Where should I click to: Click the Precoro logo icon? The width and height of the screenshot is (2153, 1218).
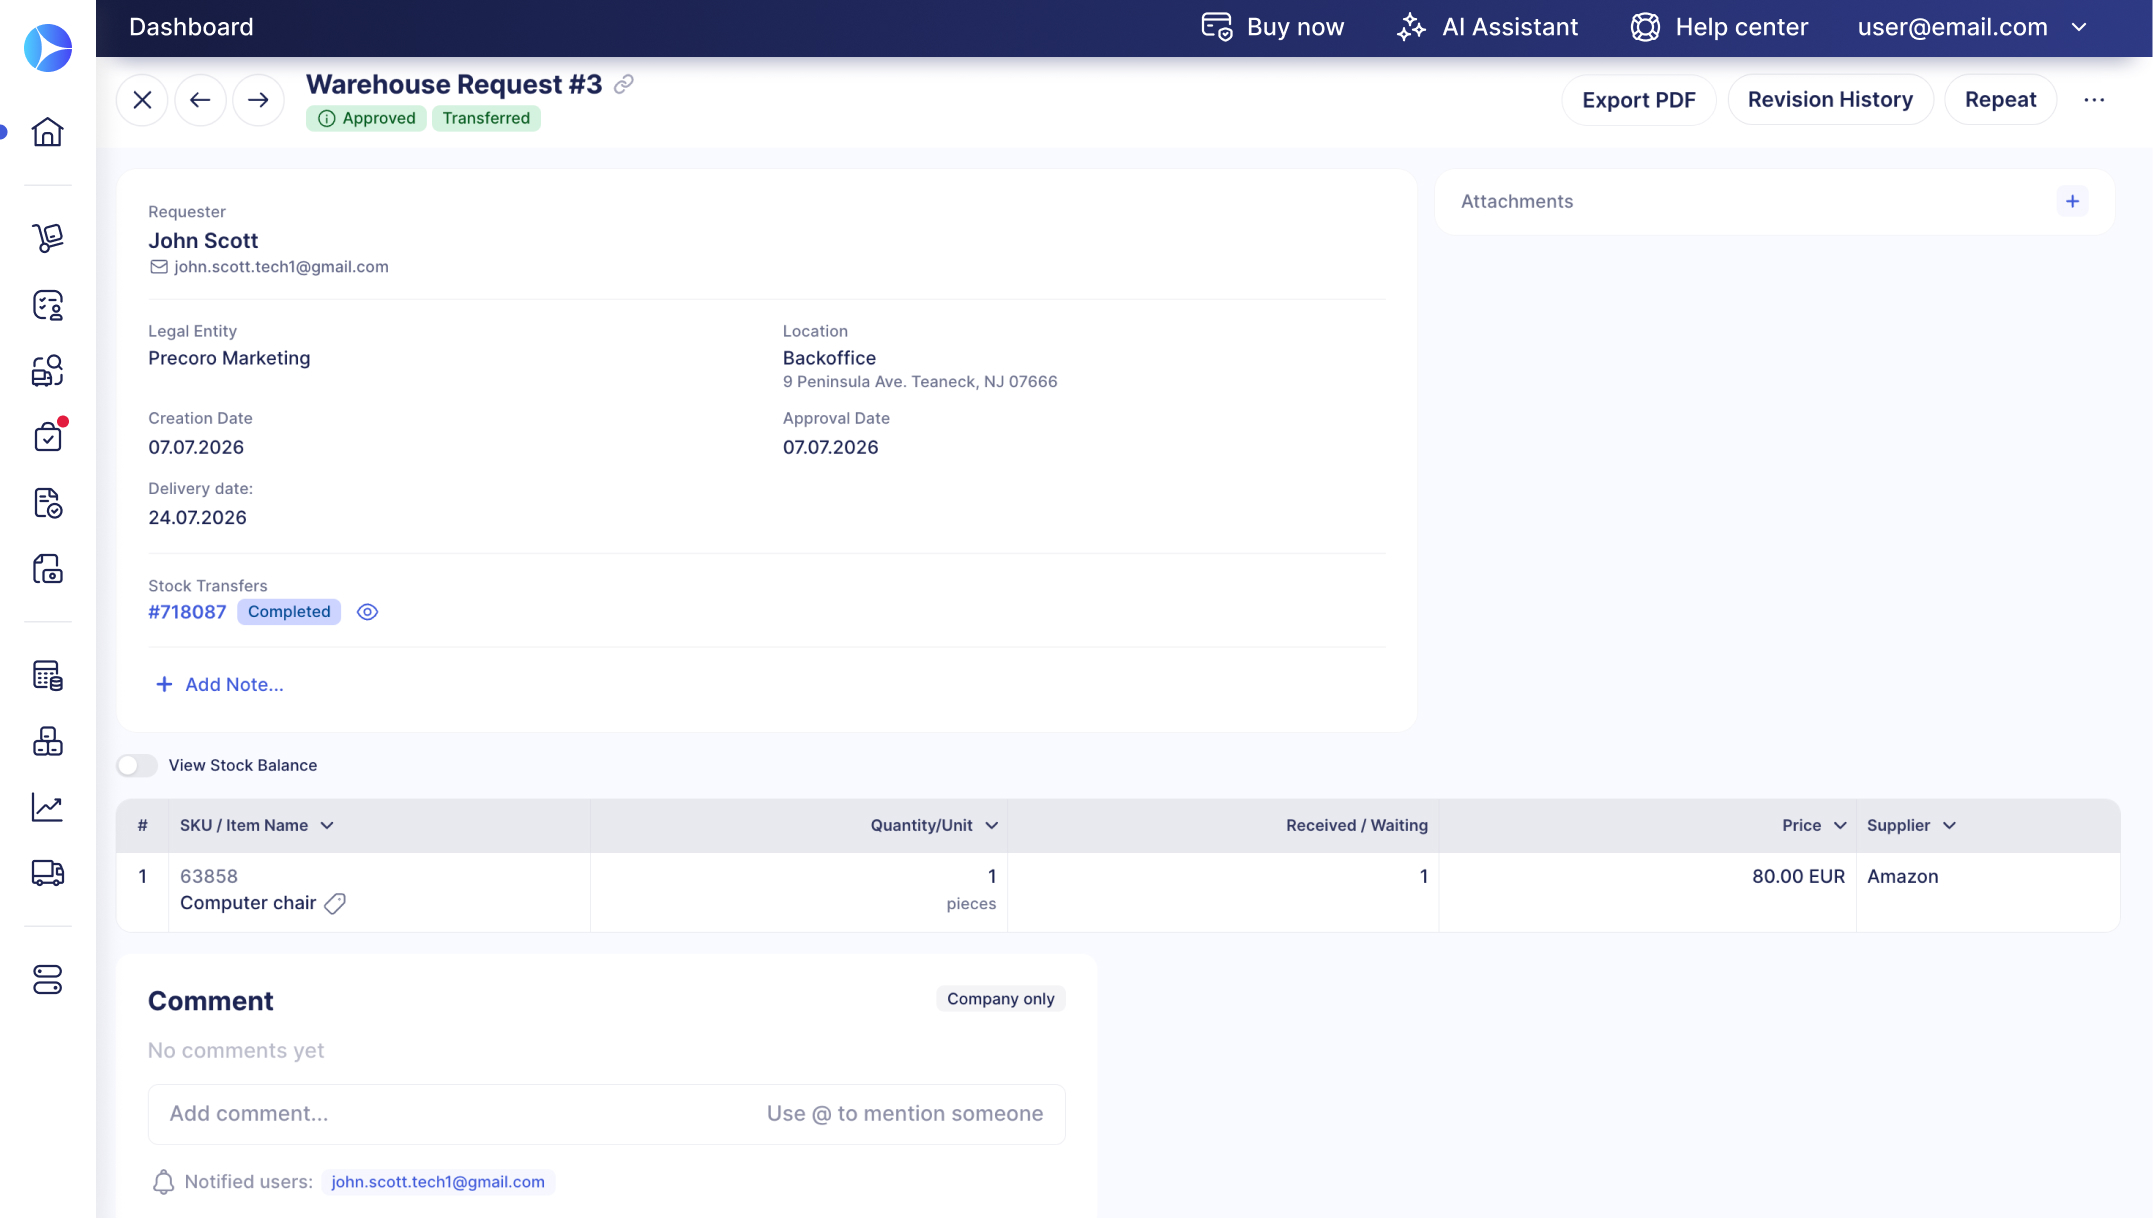point(48,48)
